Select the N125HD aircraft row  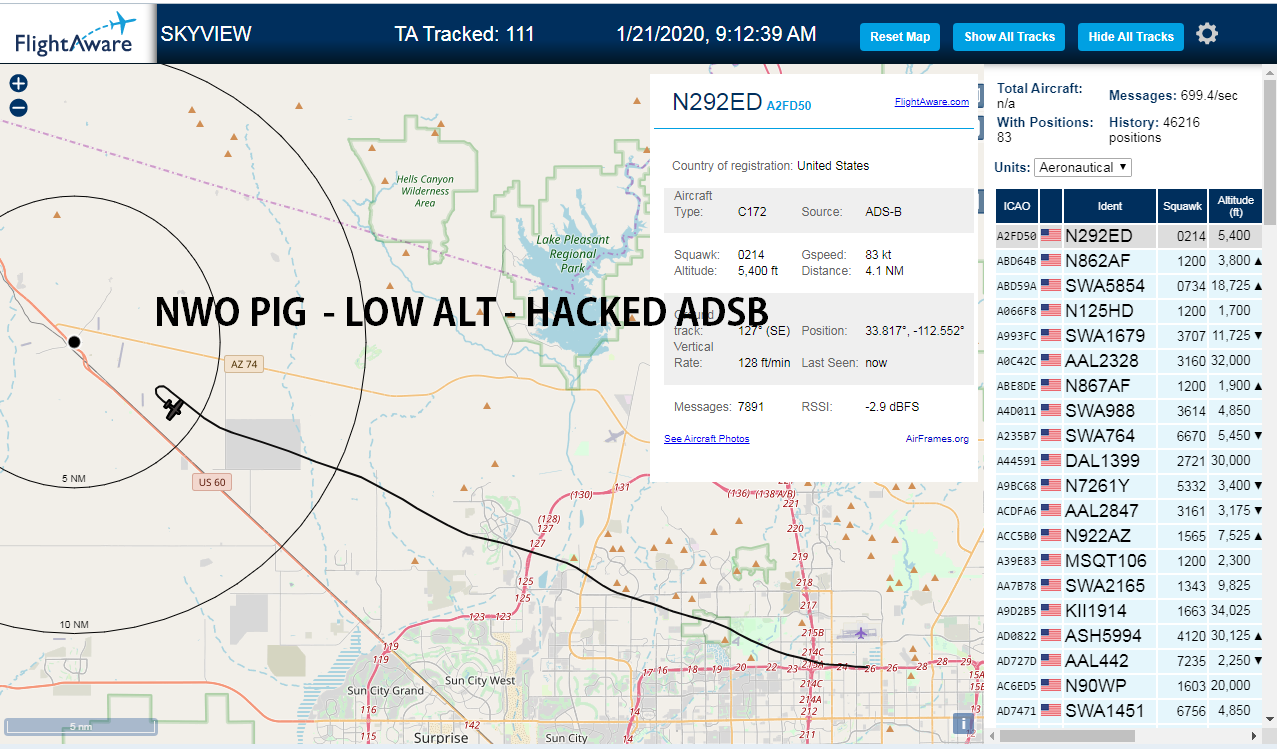pyautogui.click(x=1130, y=311)
